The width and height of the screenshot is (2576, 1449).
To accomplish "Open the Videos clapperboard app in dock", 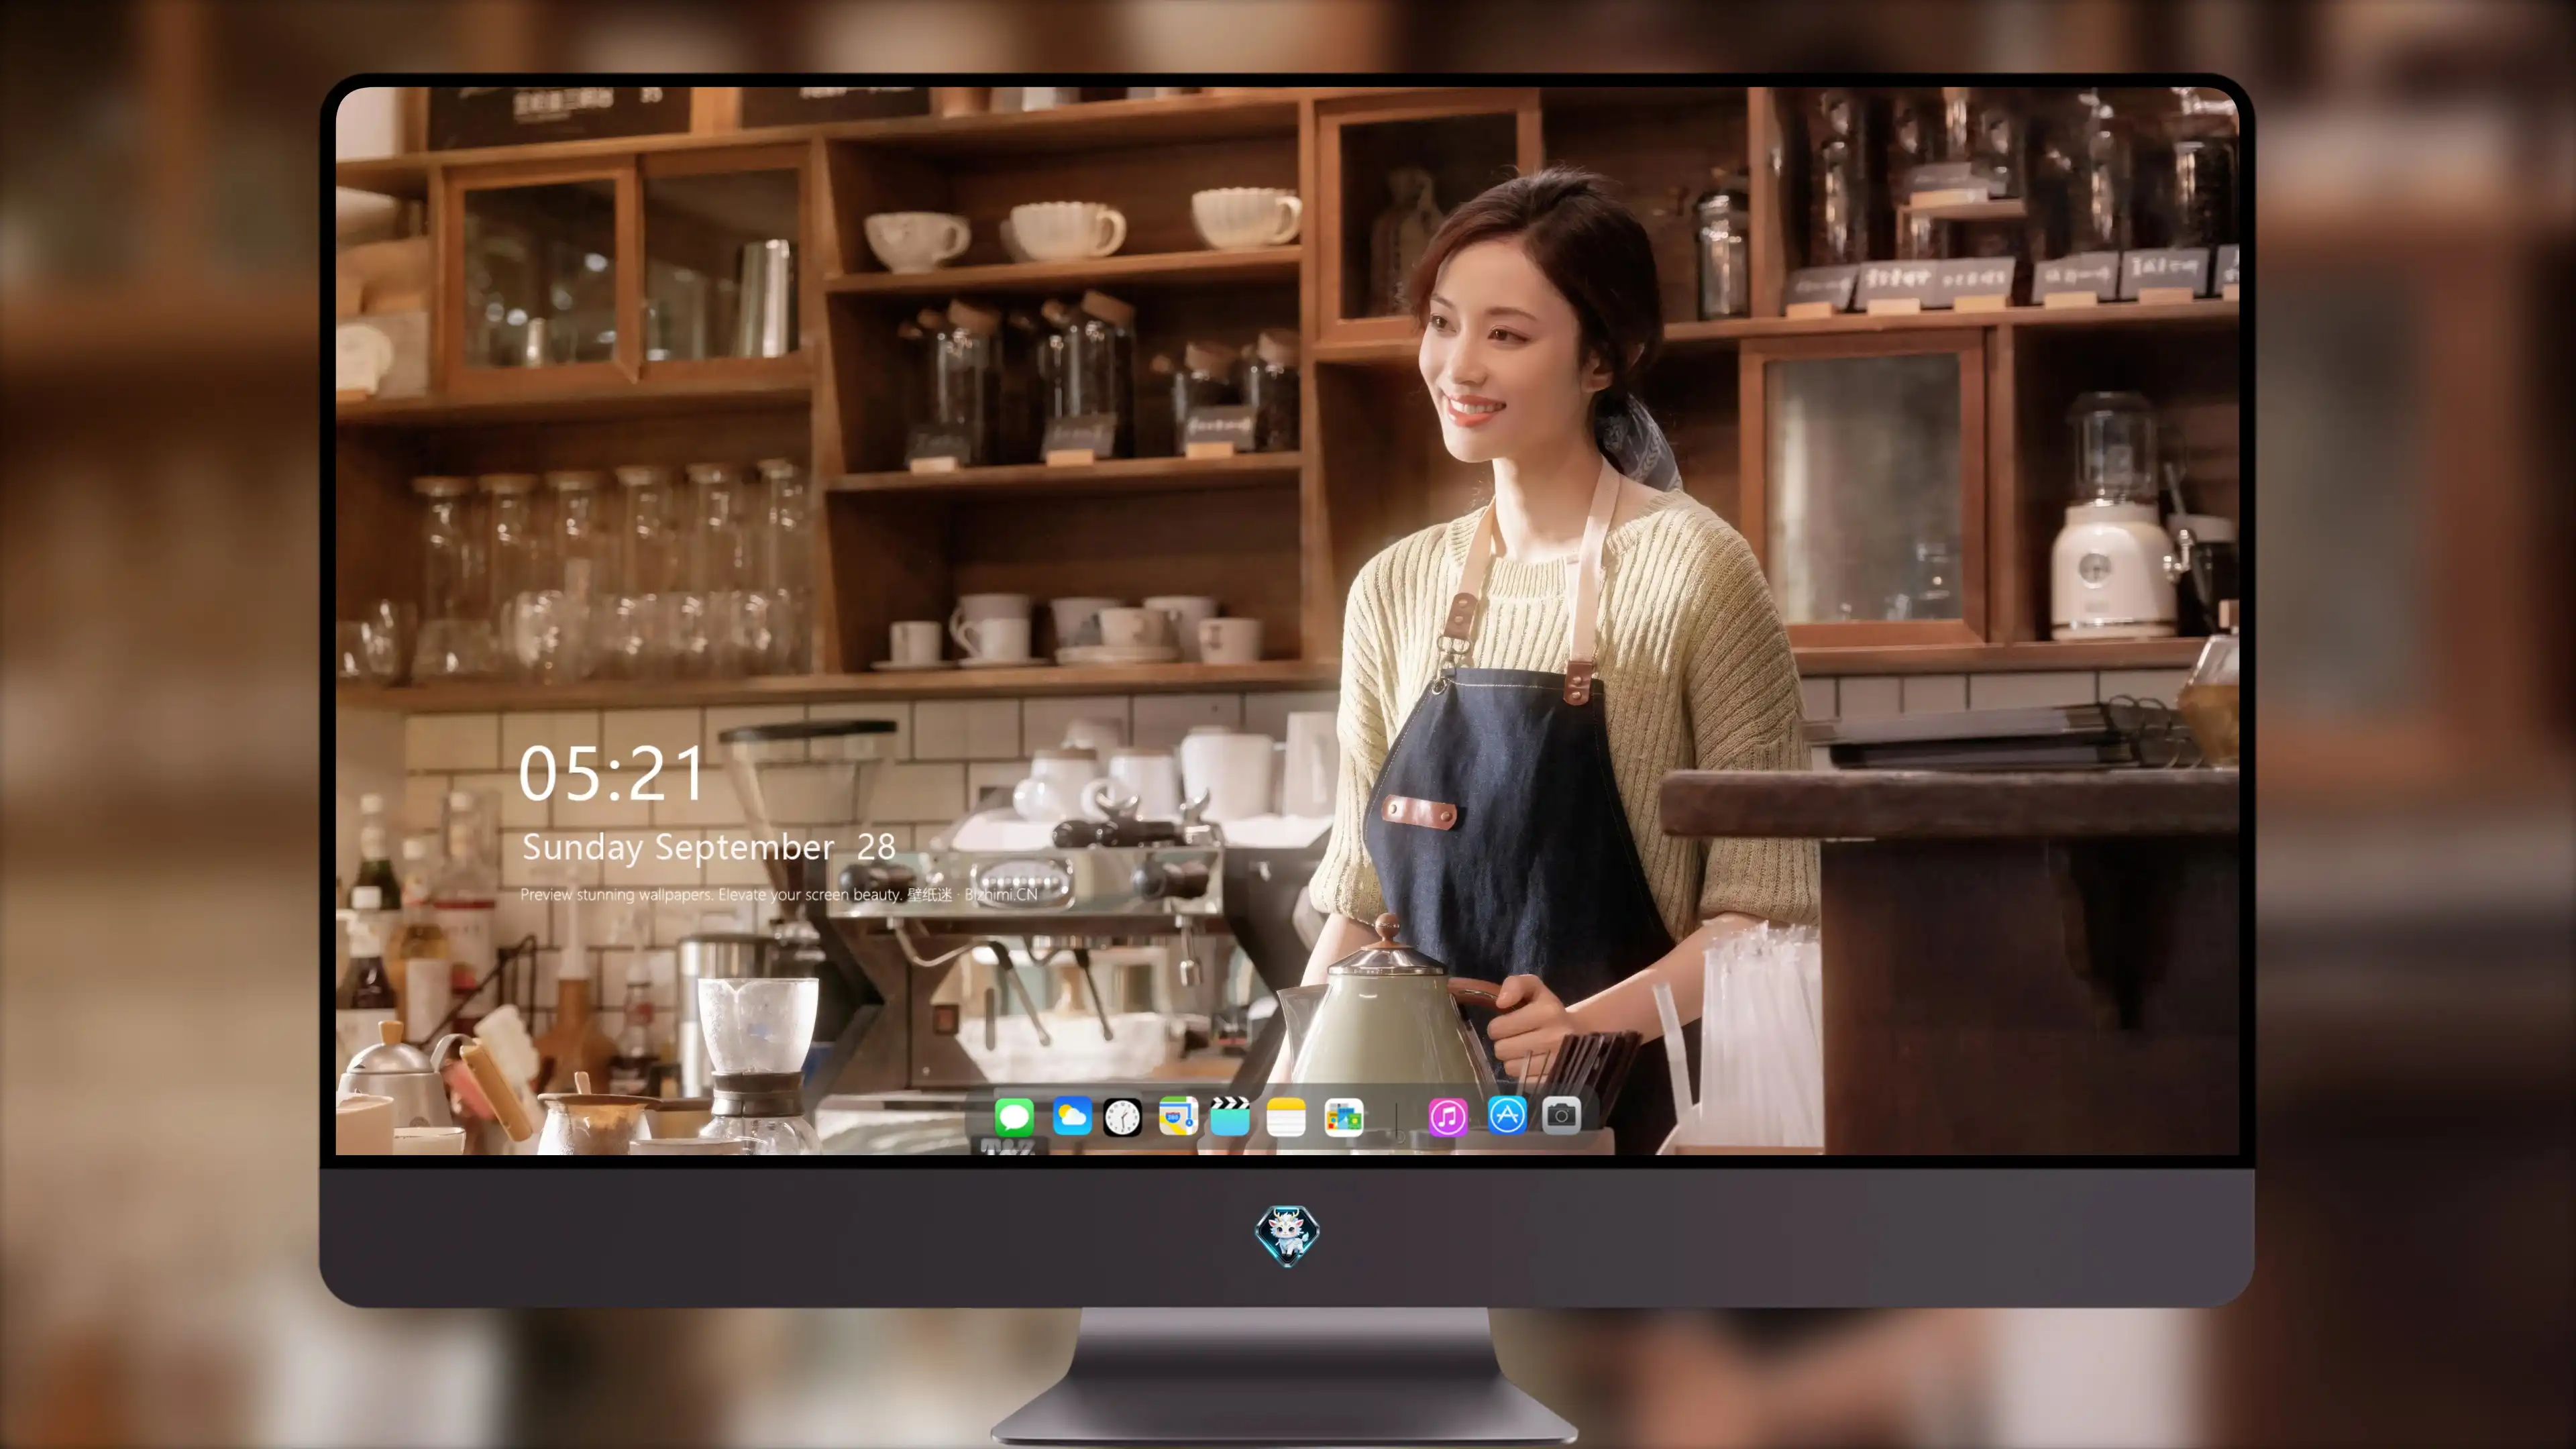I will point(1230,1116).
